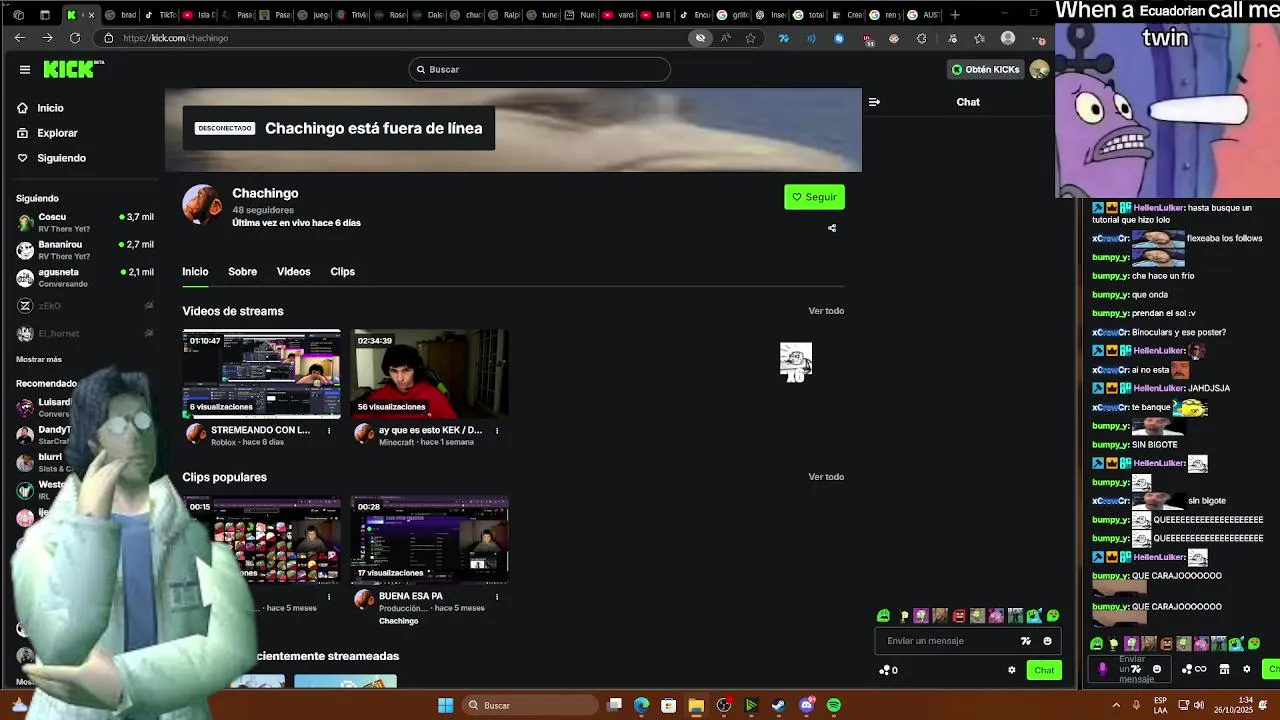Open the 02:34:39 Minecraft video thumbnail
Screen dimensions: 1280x720
click(430, 373)
